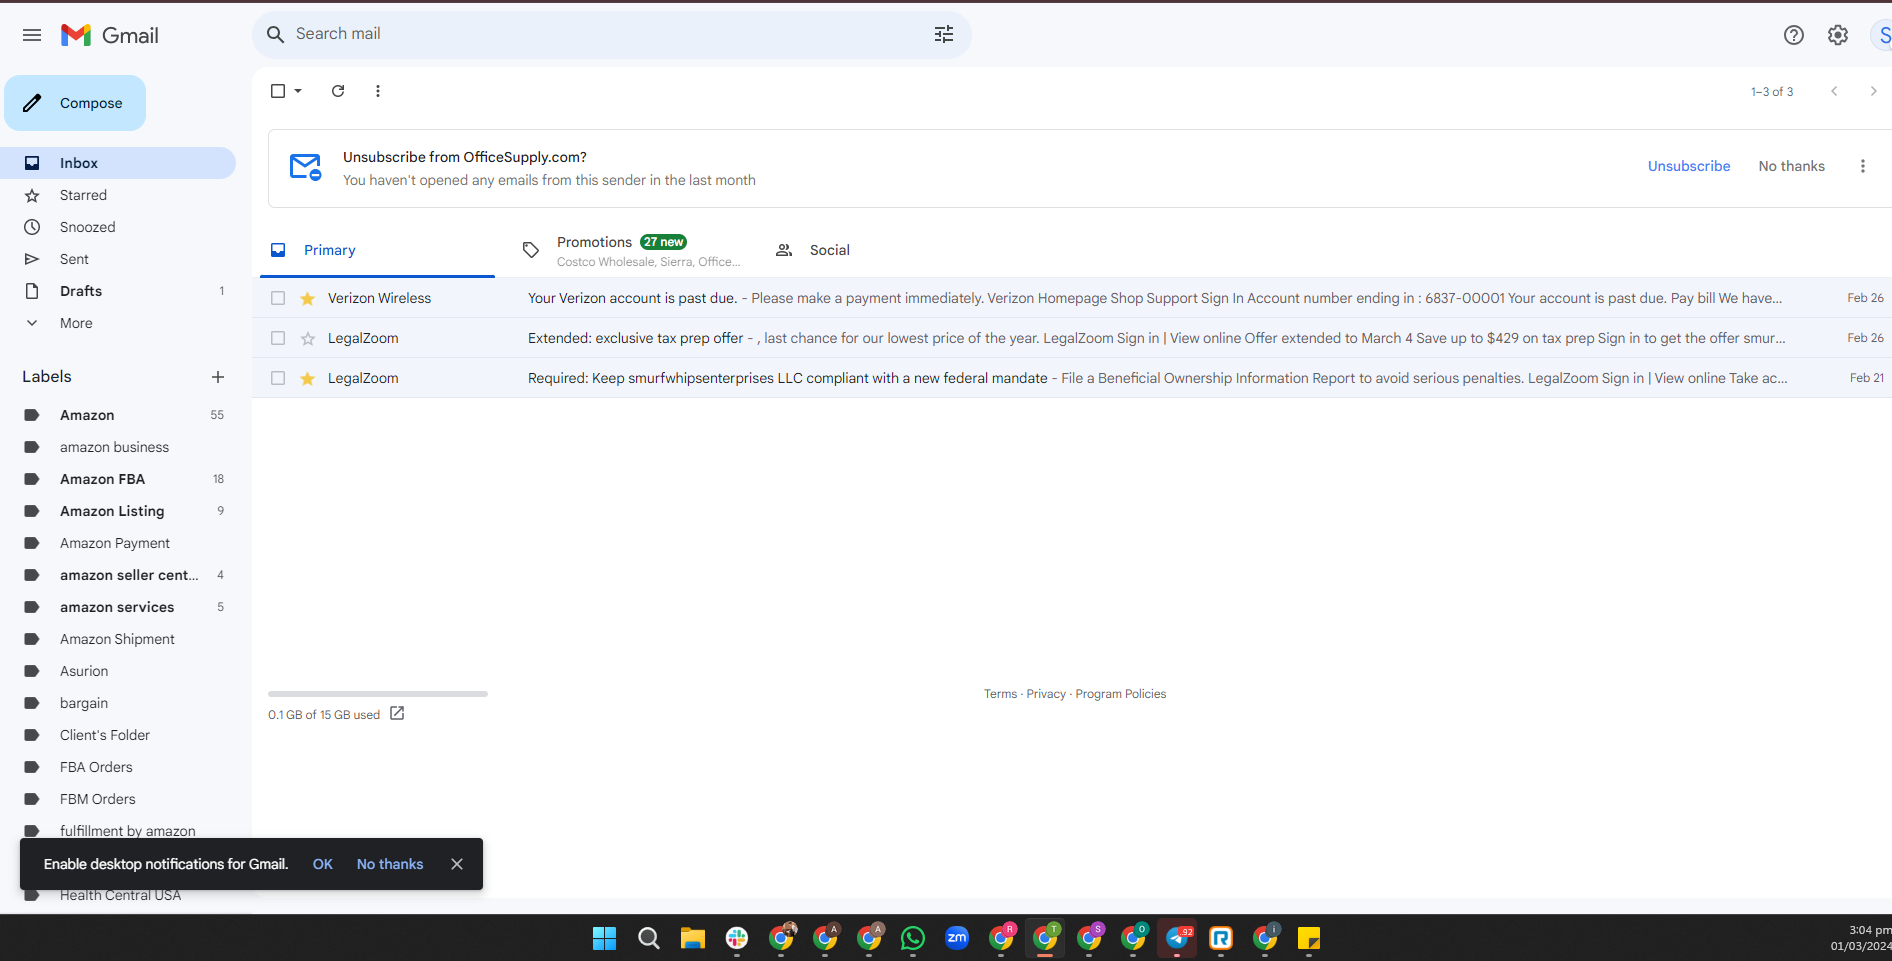Select the Verizon Wireless email checkbox
This screenshot has height=961, width=1892.
pos(278,298)
